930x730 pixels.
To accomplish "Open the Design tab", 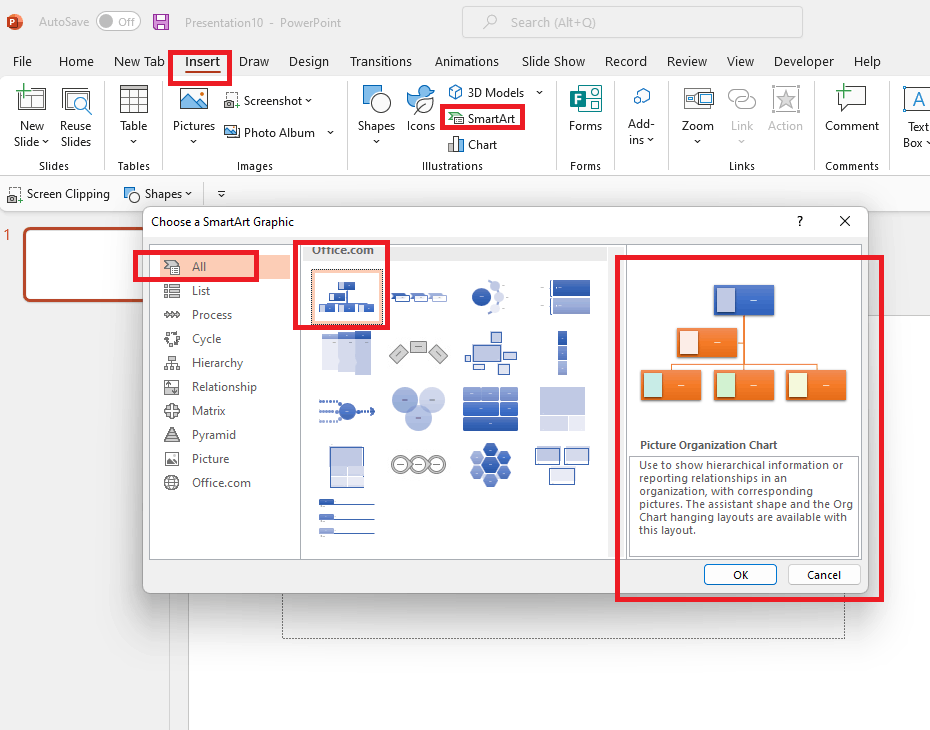I will (x=308, y=62).
